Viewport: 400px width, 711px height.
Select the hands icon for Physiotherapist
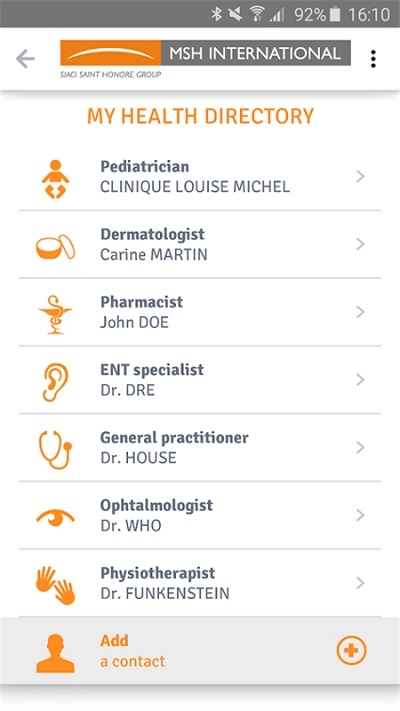click(x=55, y=585)
